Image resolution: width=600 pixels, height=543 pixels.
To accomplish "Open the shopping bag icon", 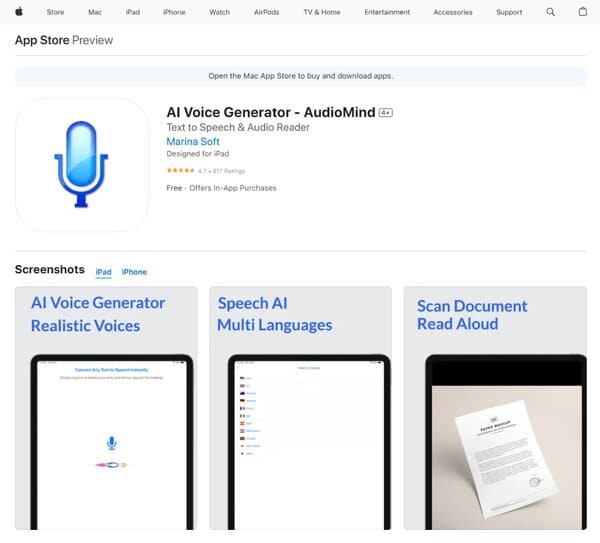I will pyautogui.click(x=582, y=12).
